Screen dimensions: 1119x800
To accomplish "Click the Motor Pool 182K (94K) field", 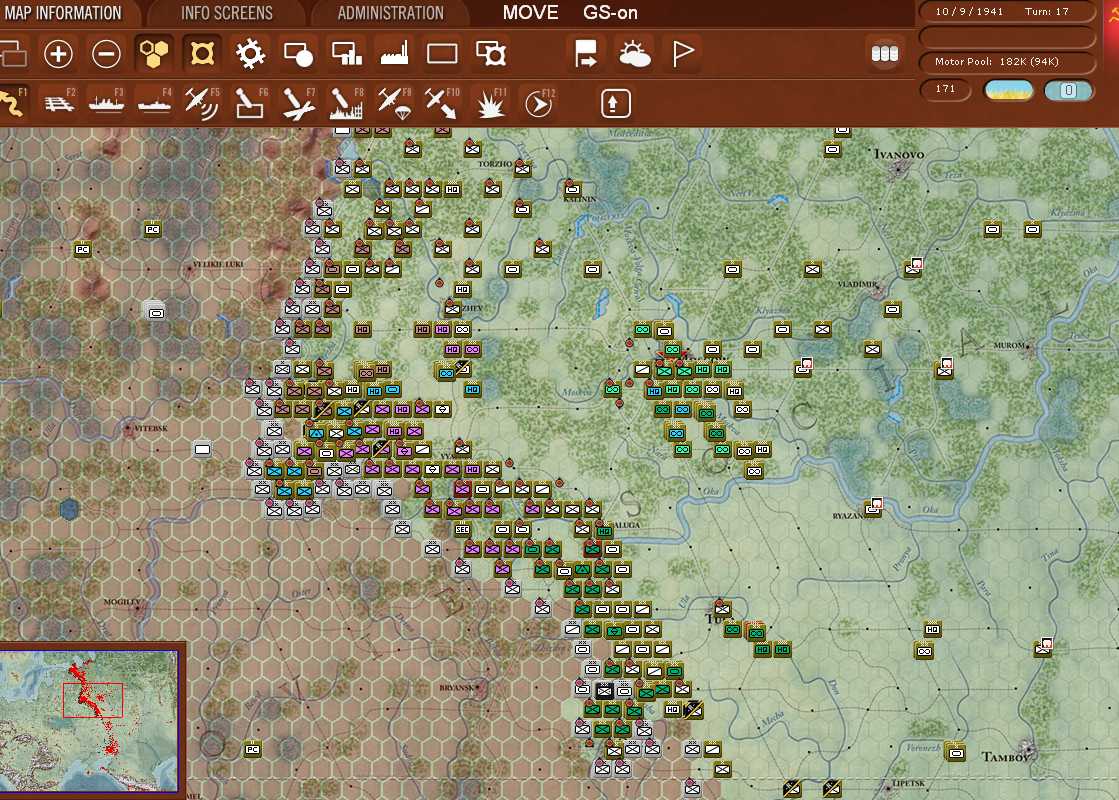I will pyautogui.click(x=1007, y=61).
